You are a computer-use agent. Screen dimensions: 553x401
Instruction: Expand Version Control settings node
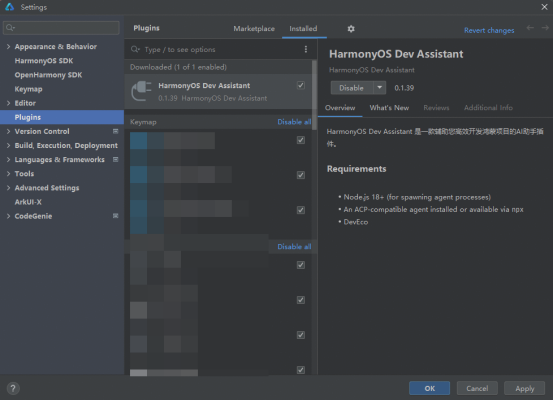(x=8, y=131)
